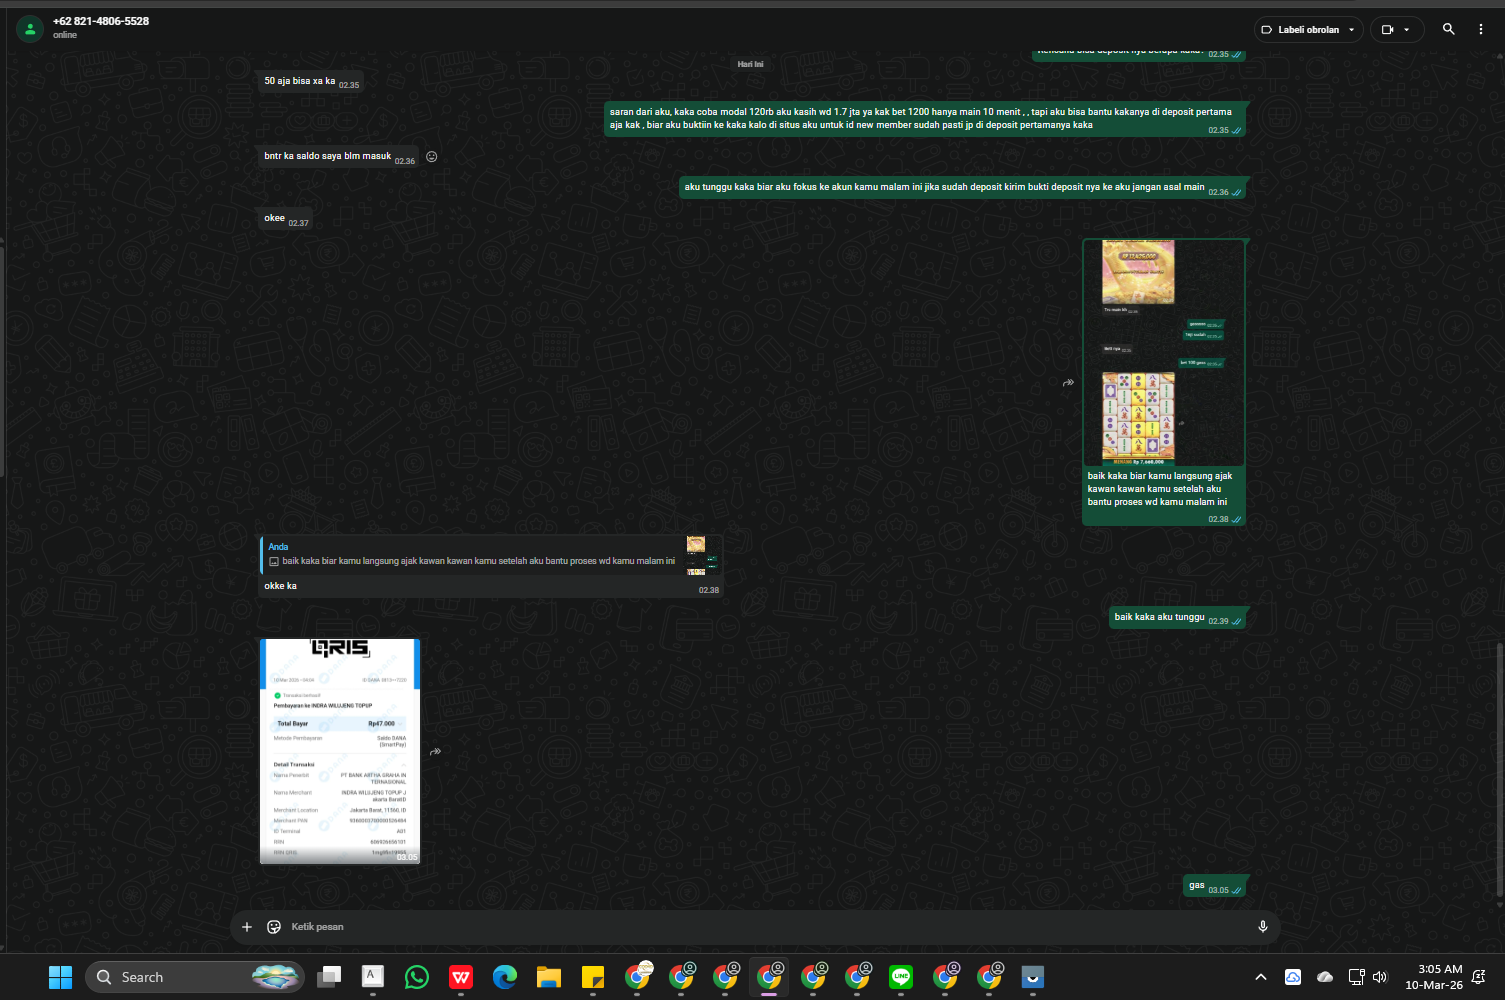The width and height of the screenshot is (1505, 1000).
Task: Select message starting 'aku tunggu kaka biar aku fokus'
Action: (963, 187)
